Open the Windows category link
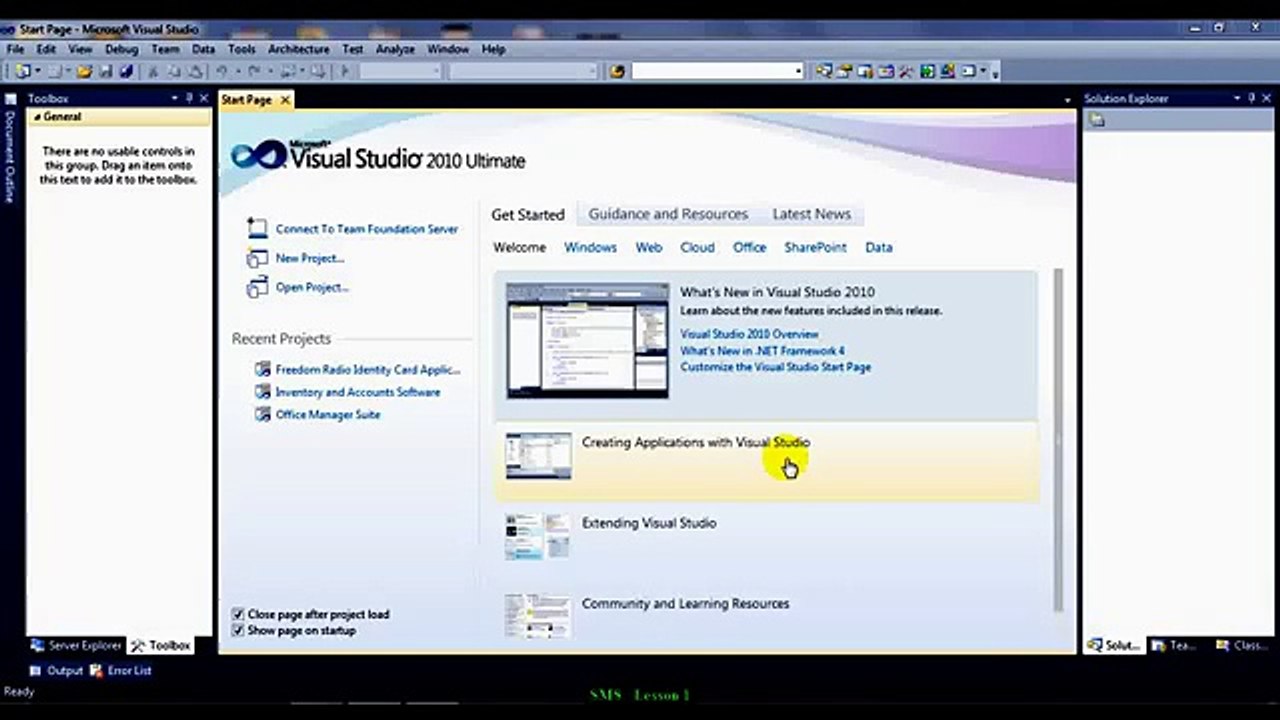The width and height of the screenshot is (1280, 720). 590,247
